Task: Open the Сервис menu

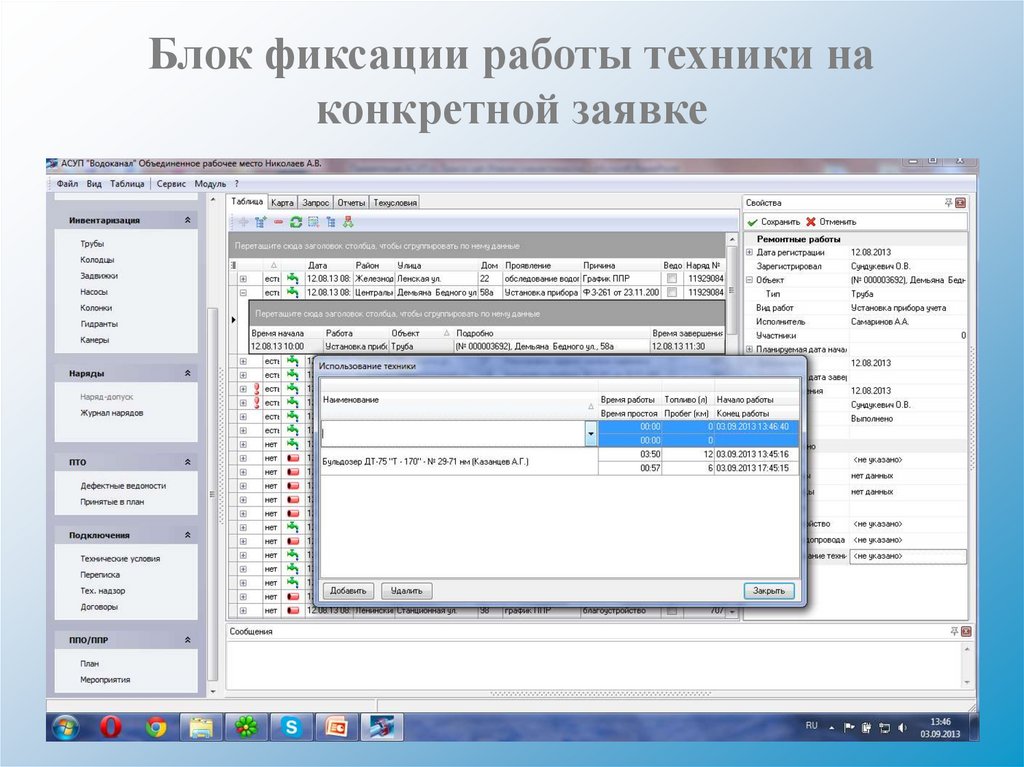Action: 171,184
